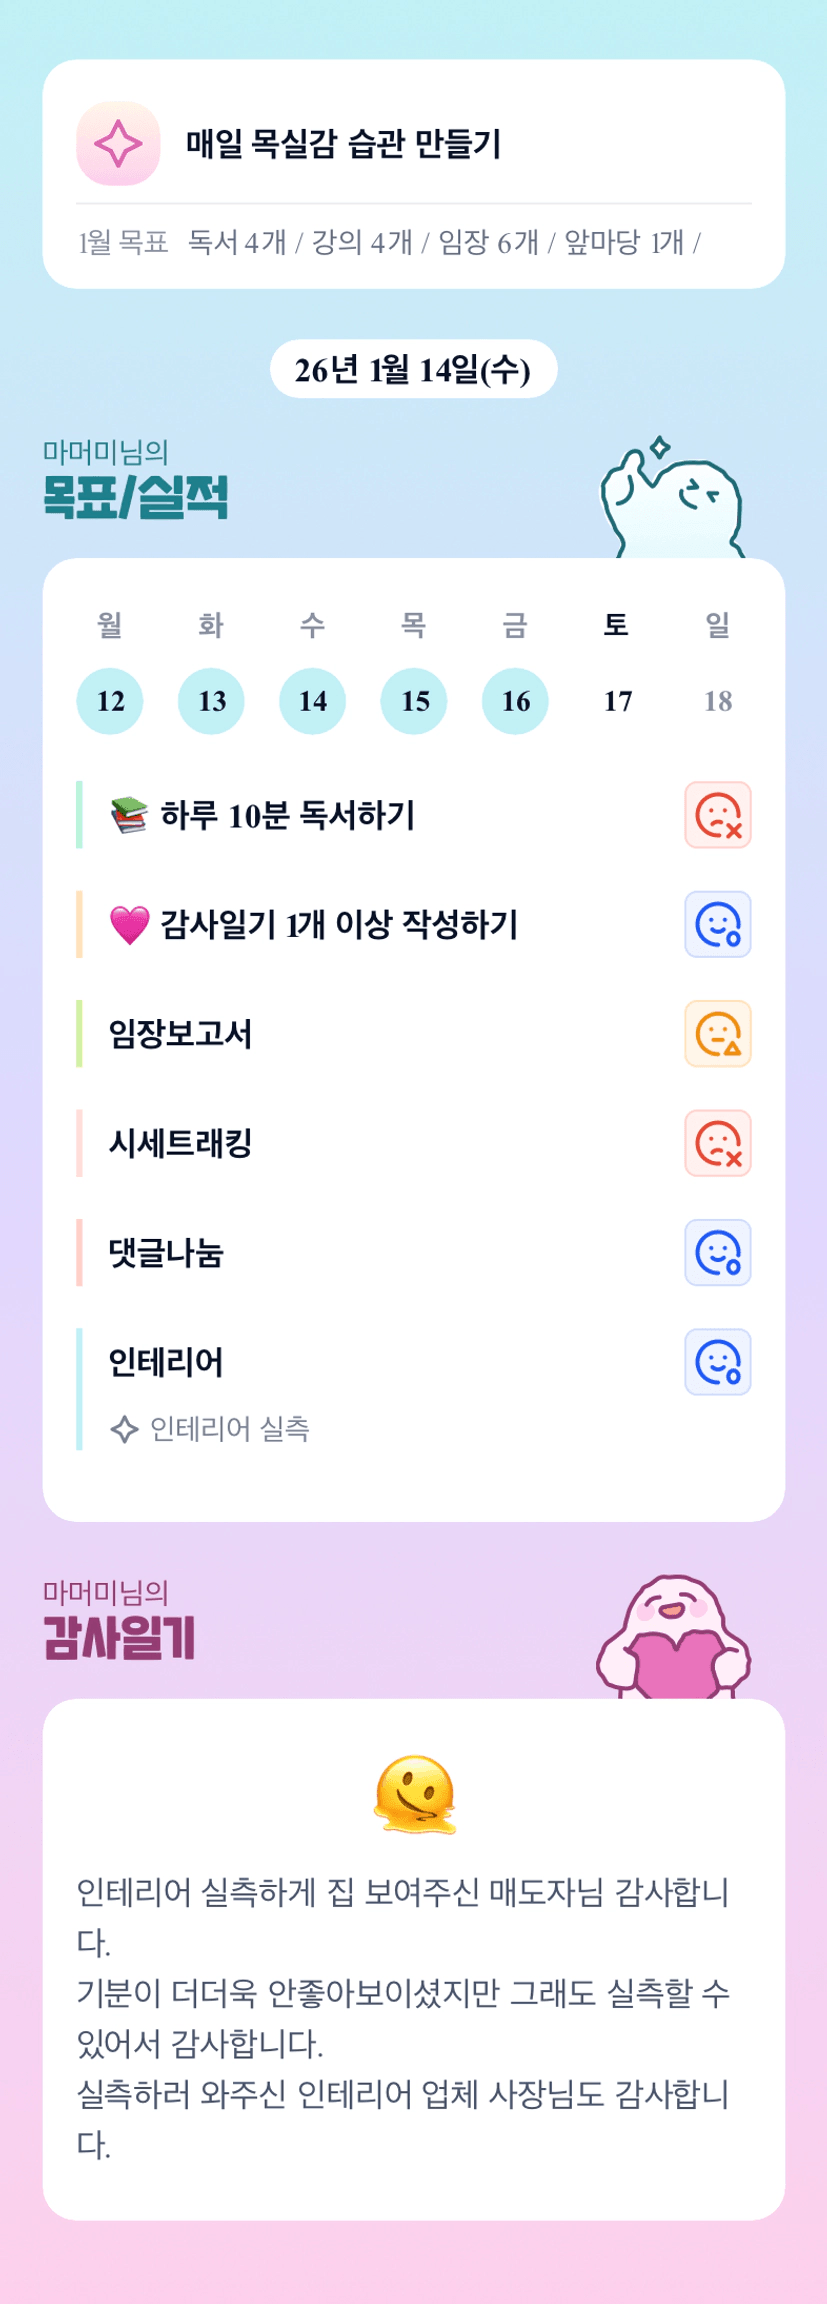827x2304 pixels.
Task: Select Tuesday 13 in the week calendar
Action: click(211, 701)
